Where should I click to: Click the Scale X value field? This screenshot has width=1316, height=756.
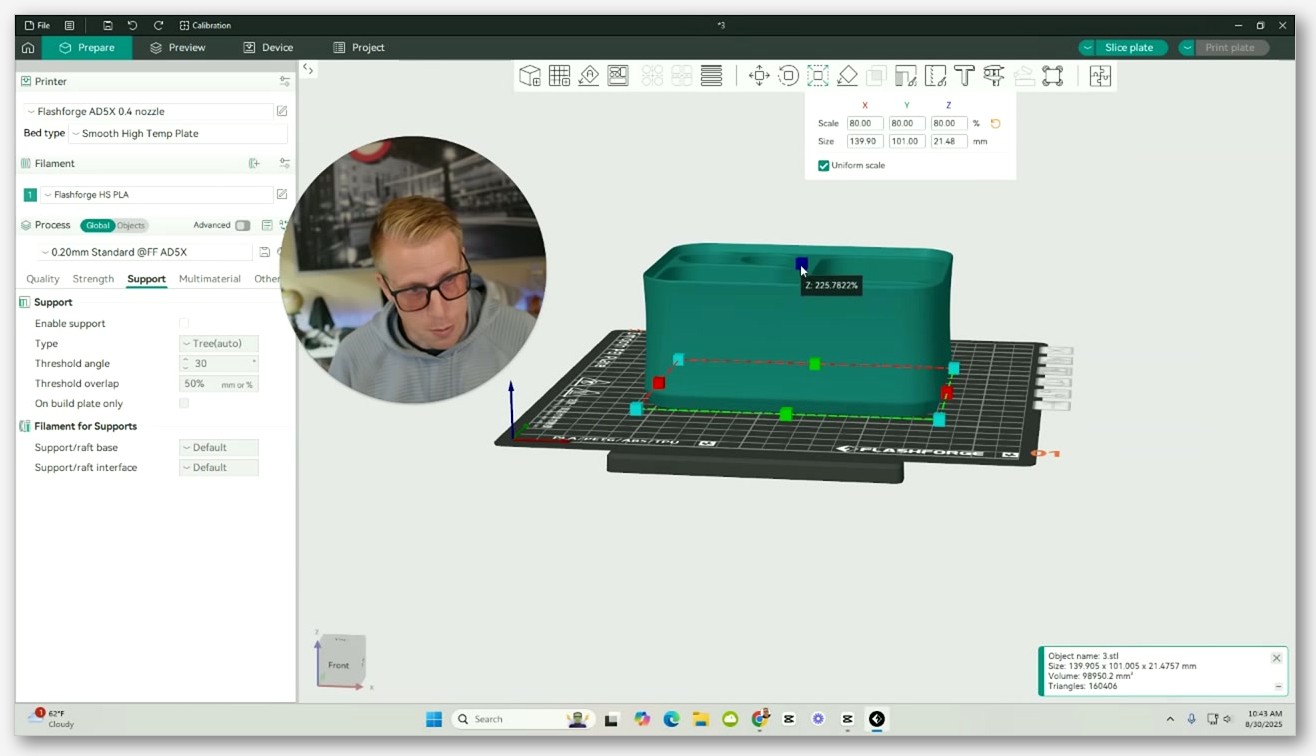tap(865, 124)
